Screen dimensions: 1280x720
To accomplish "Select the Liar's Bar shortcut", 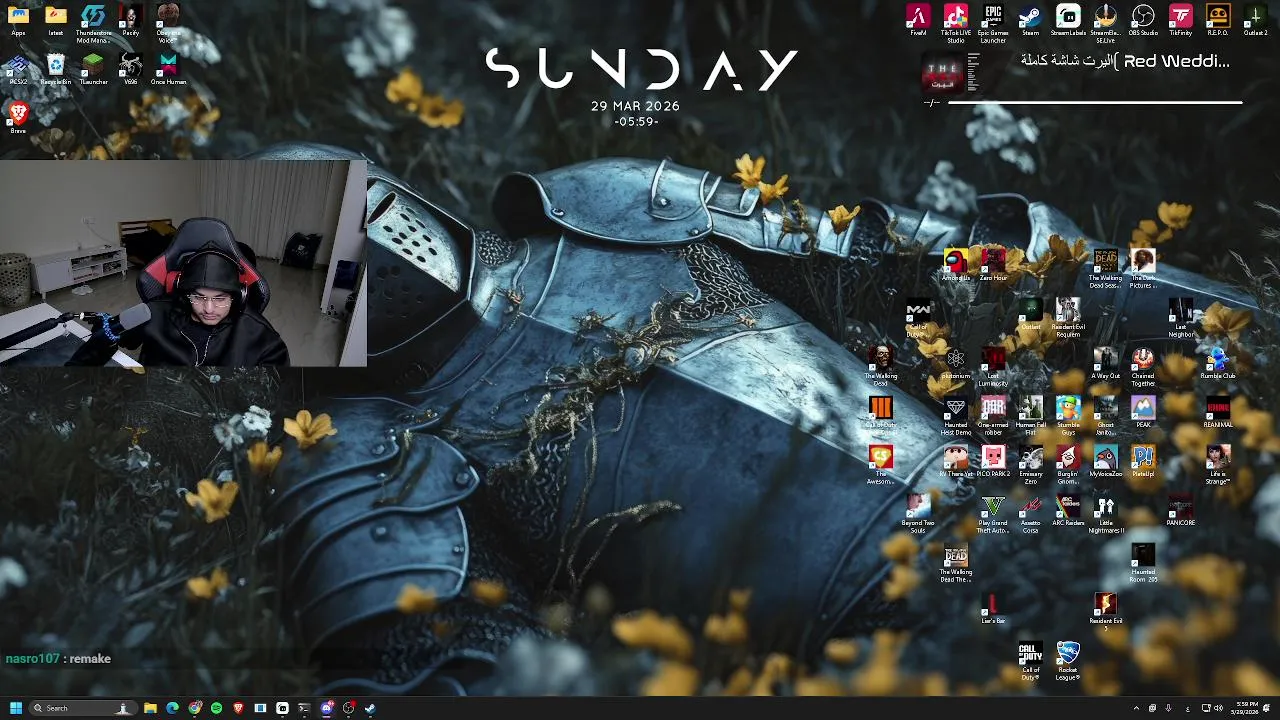I will pos(993,608).
